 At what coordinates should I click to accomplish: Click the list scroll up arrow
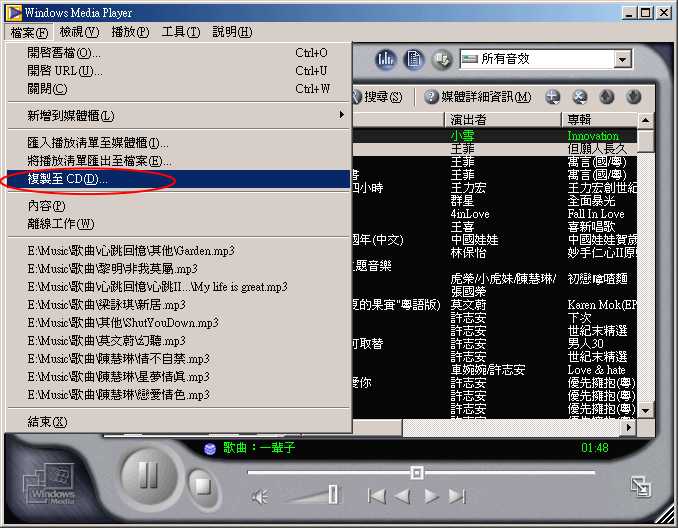point(646,120)
